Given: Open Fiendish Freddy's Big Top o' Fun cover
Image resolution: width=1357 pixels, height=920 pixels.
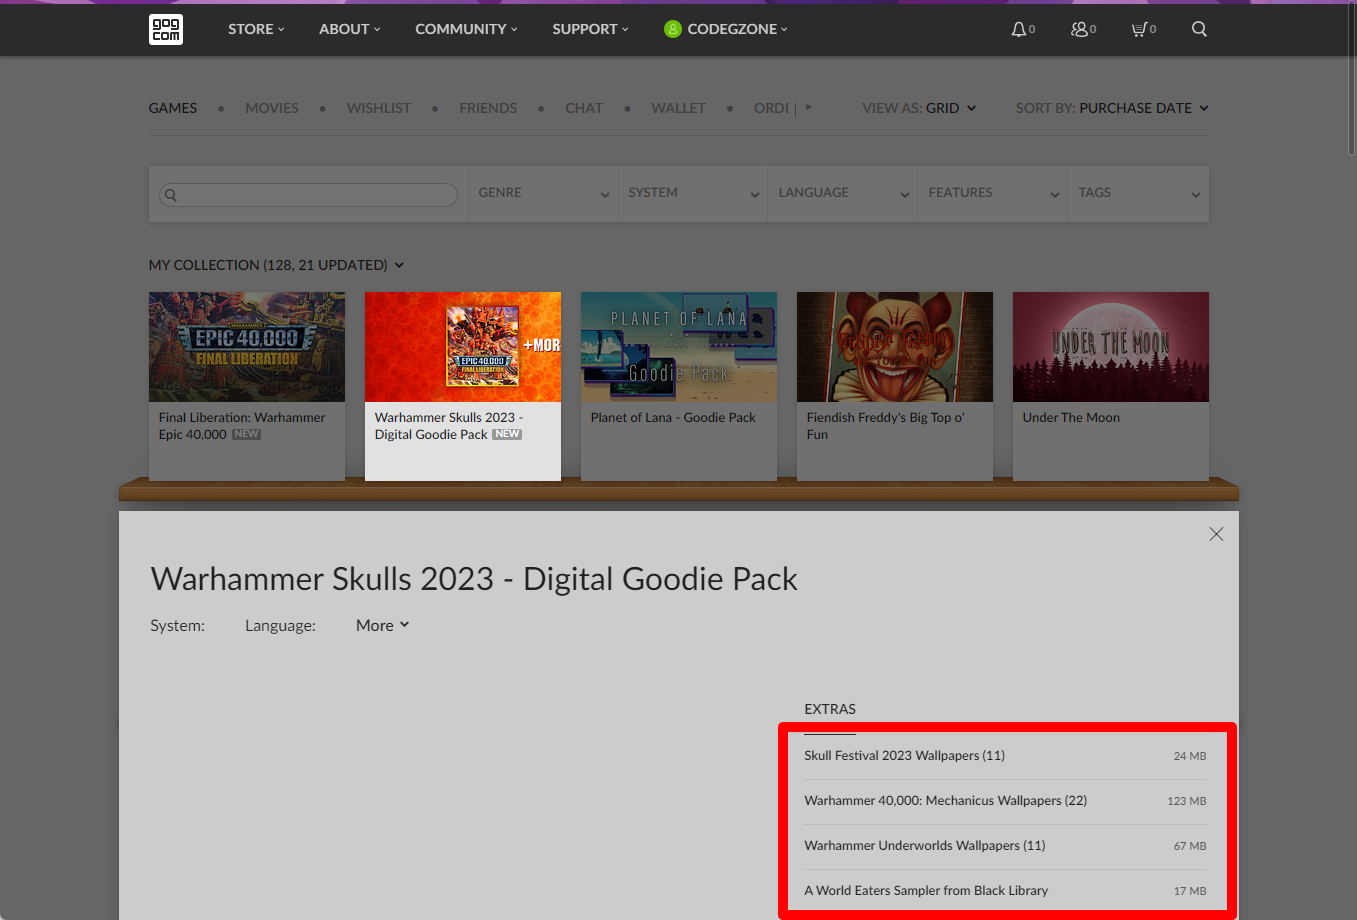Looking at the screenshot, I should [895, 347].
